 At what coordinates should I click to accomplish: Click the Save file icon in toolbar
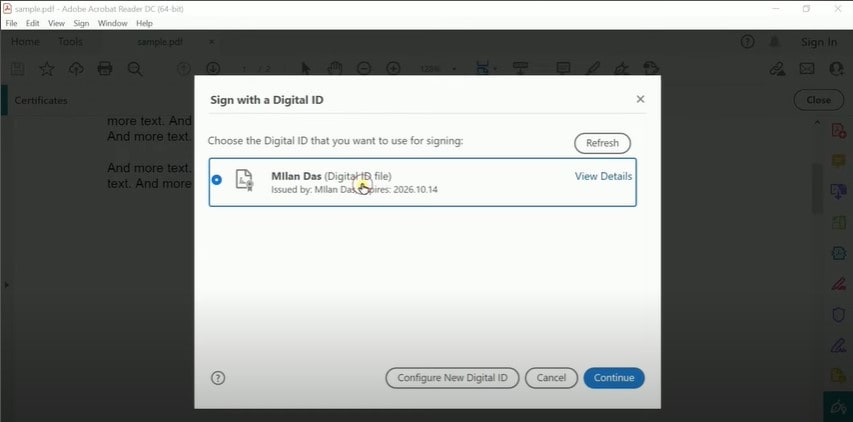pyautogui.click(x=17, y=69)
